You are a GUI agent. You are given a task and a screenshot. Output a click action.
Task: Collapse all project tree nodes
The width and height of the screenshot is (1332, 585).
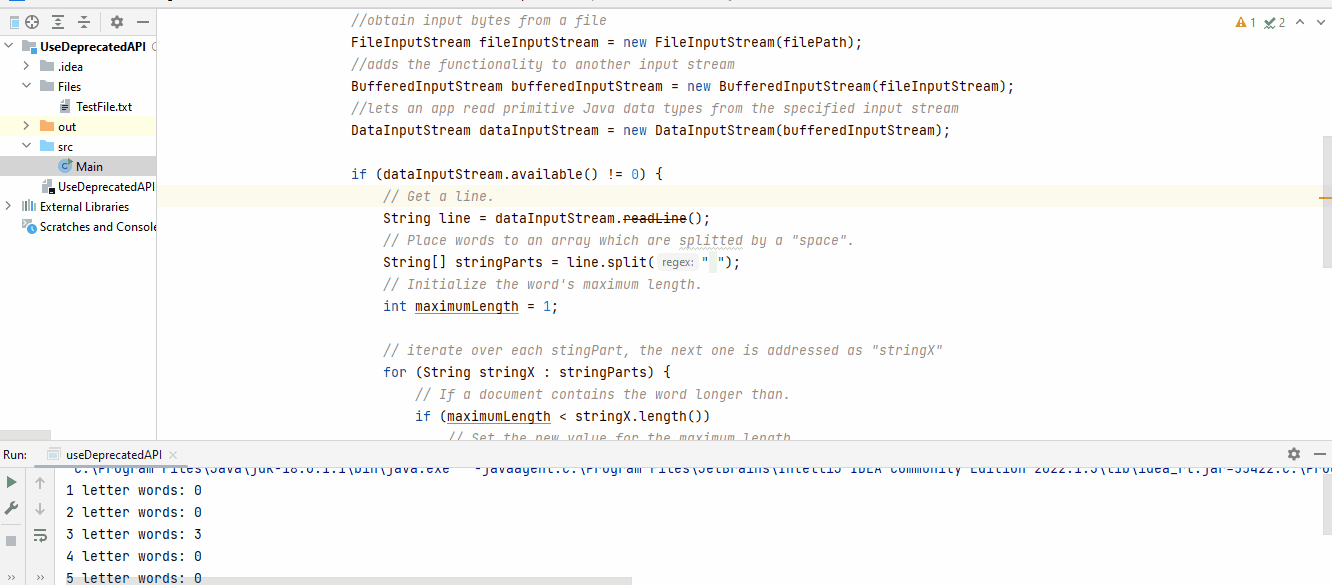tap(83, 22)
